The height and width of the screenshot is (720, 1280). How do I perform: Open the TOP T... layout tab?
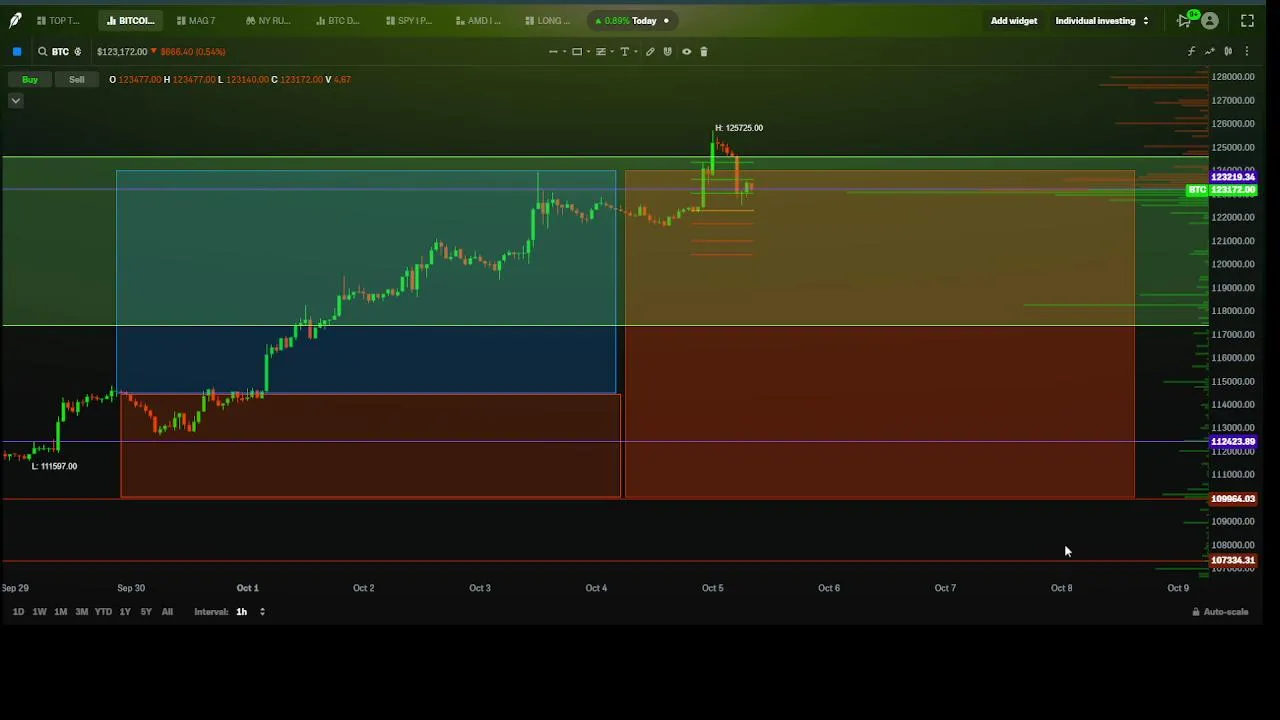tap(58, 20)
